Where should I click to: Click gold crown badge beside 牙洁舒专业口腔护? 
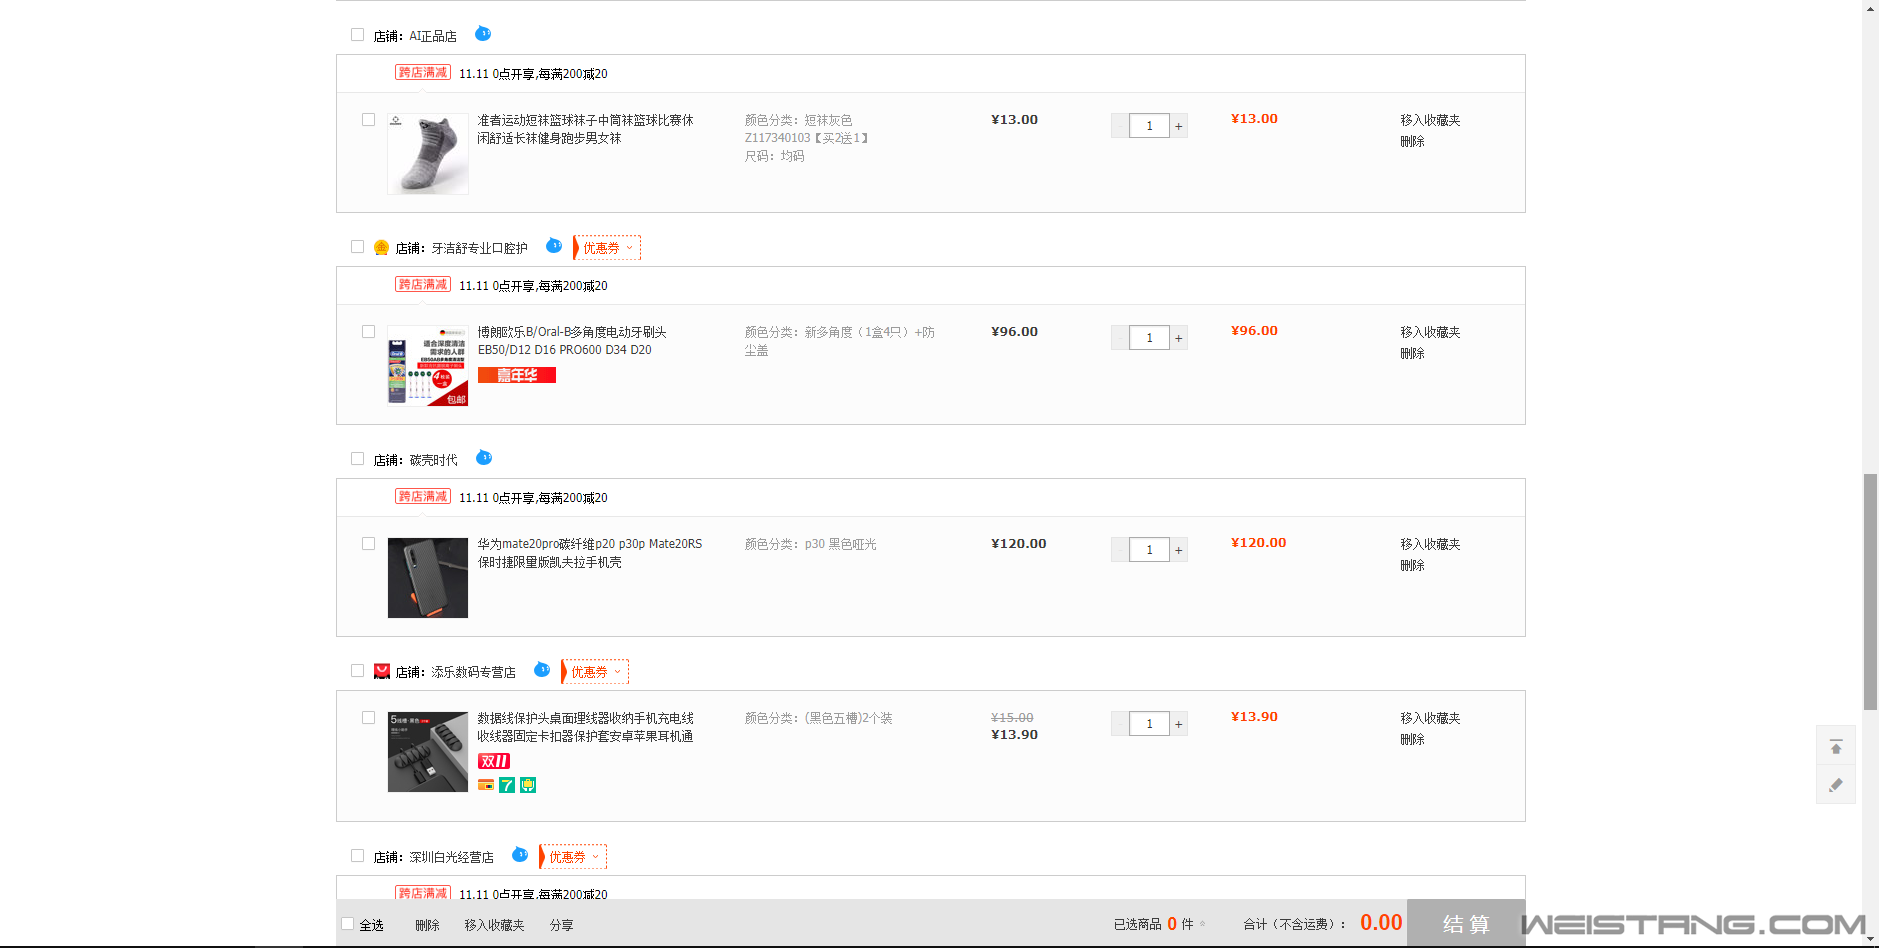click(x=381, y=247)
